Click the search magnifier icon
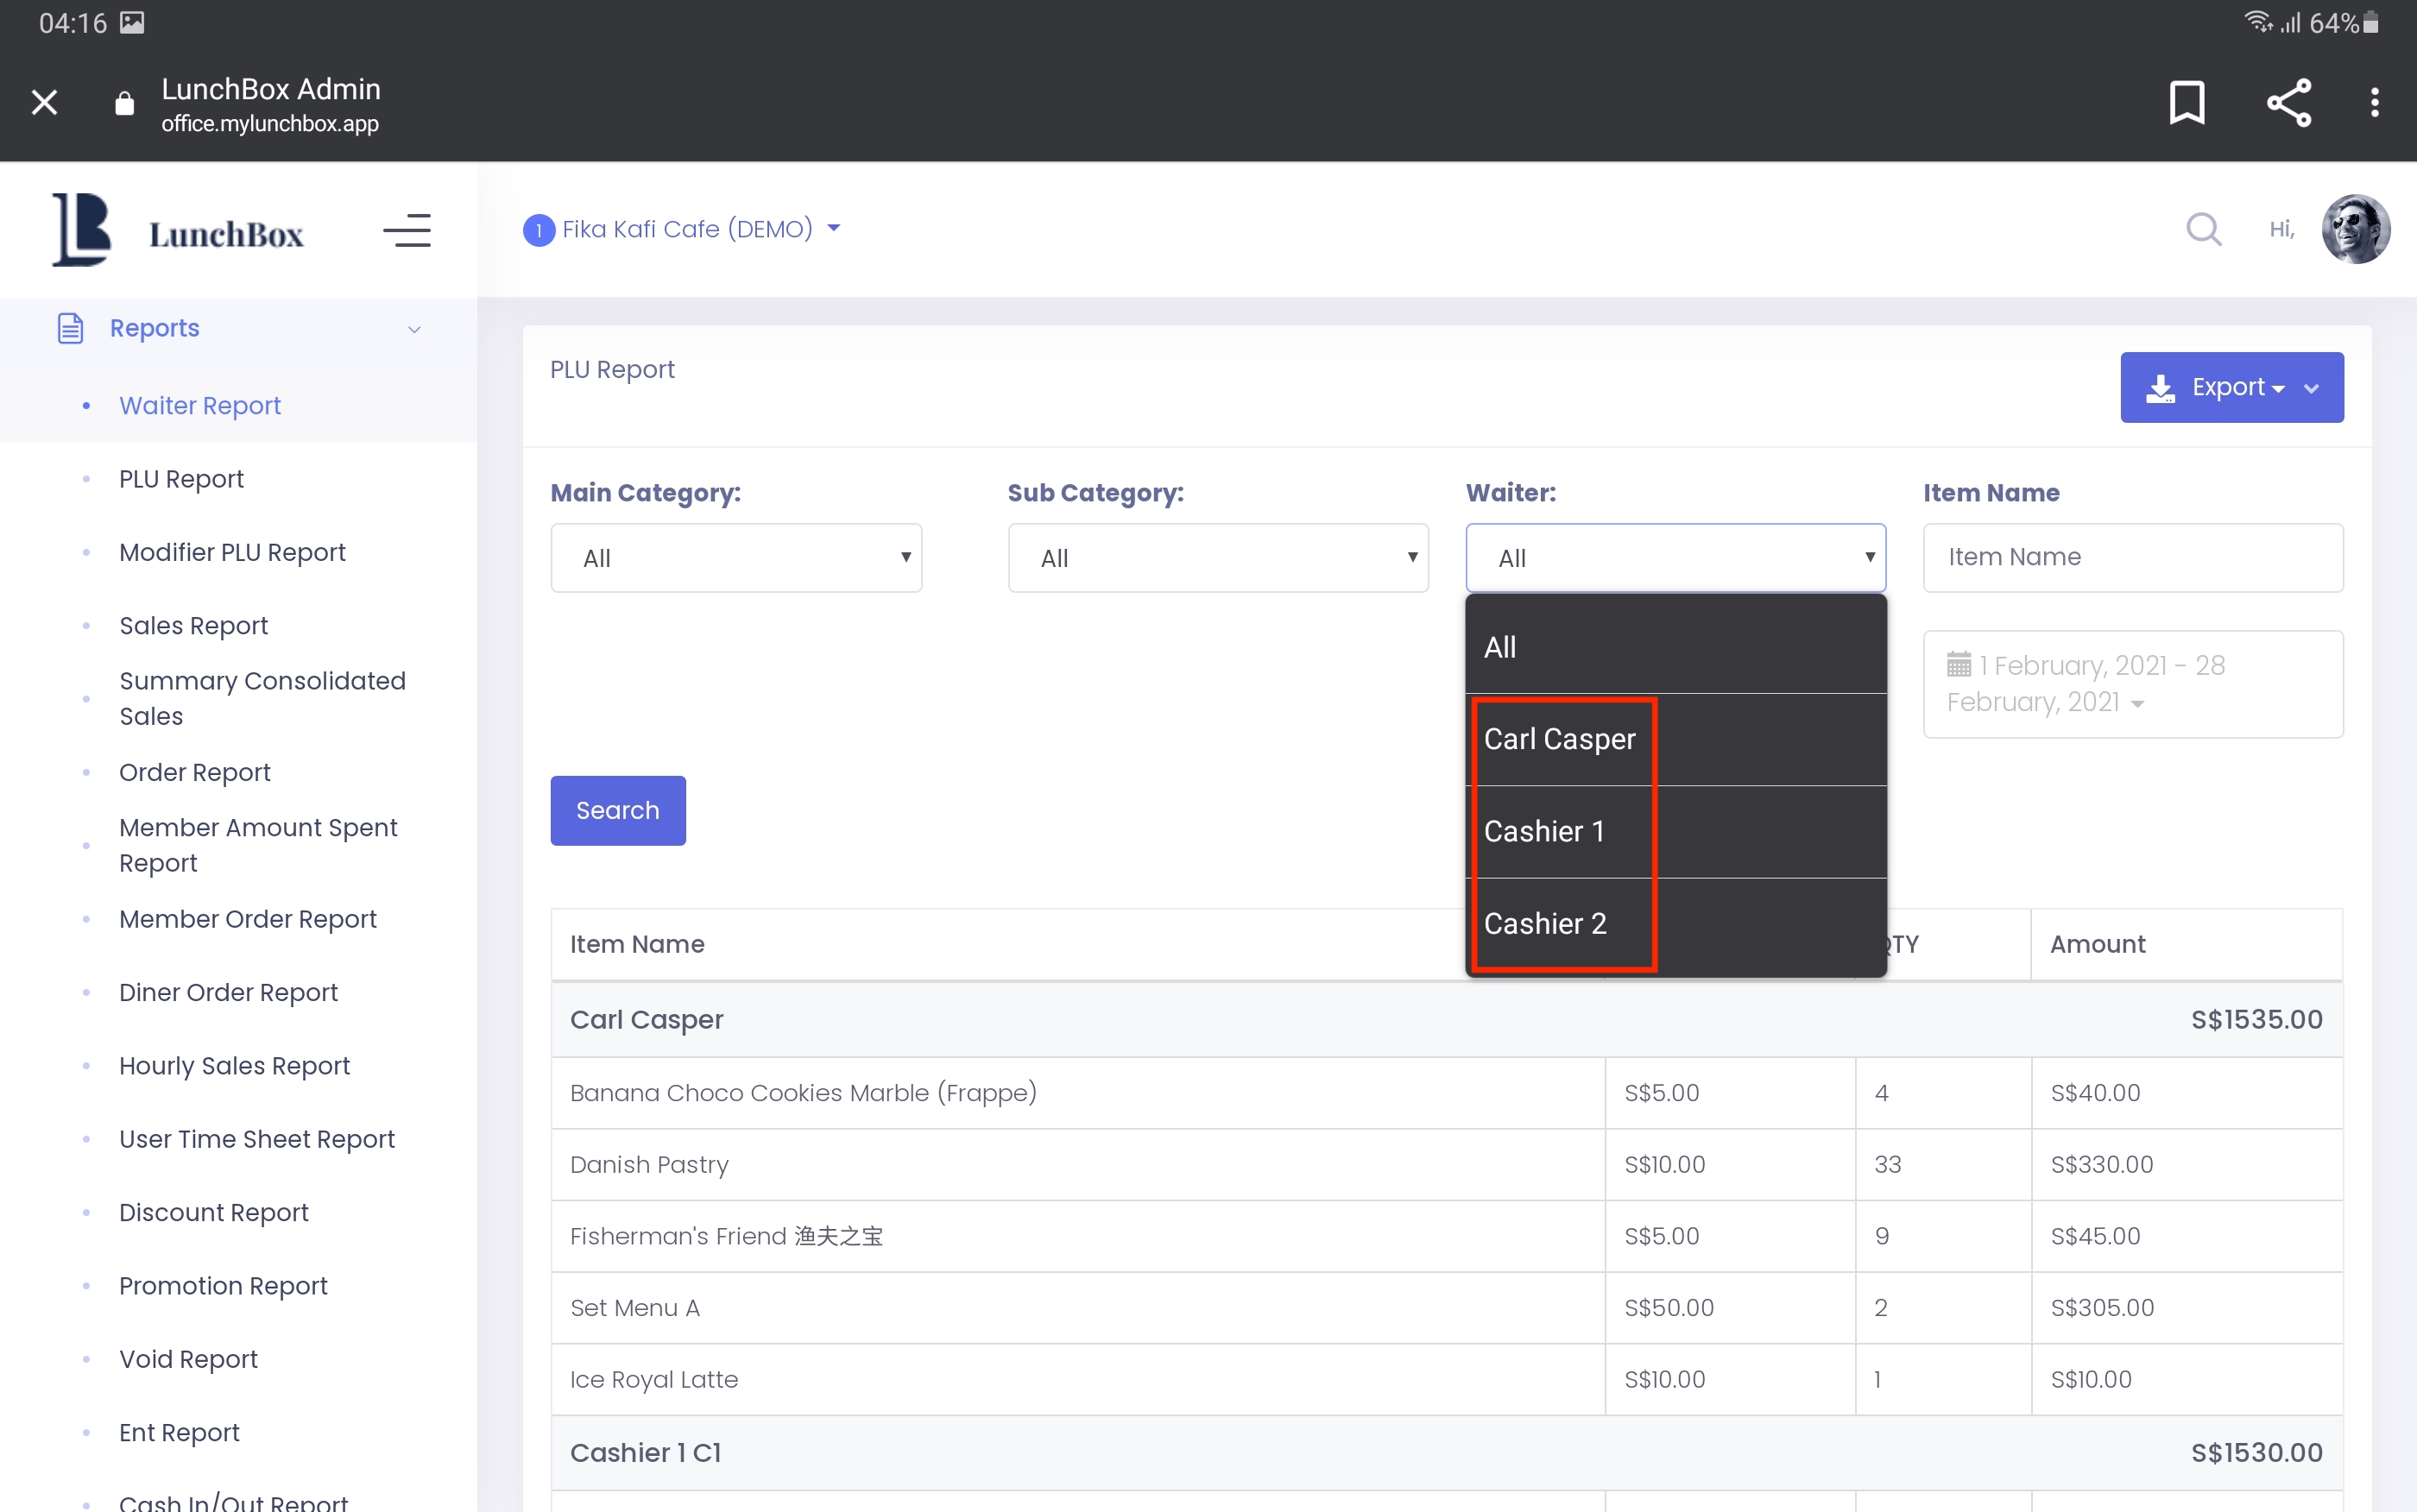This screenshot has height=1512, width=2417. pos(2203,230)
